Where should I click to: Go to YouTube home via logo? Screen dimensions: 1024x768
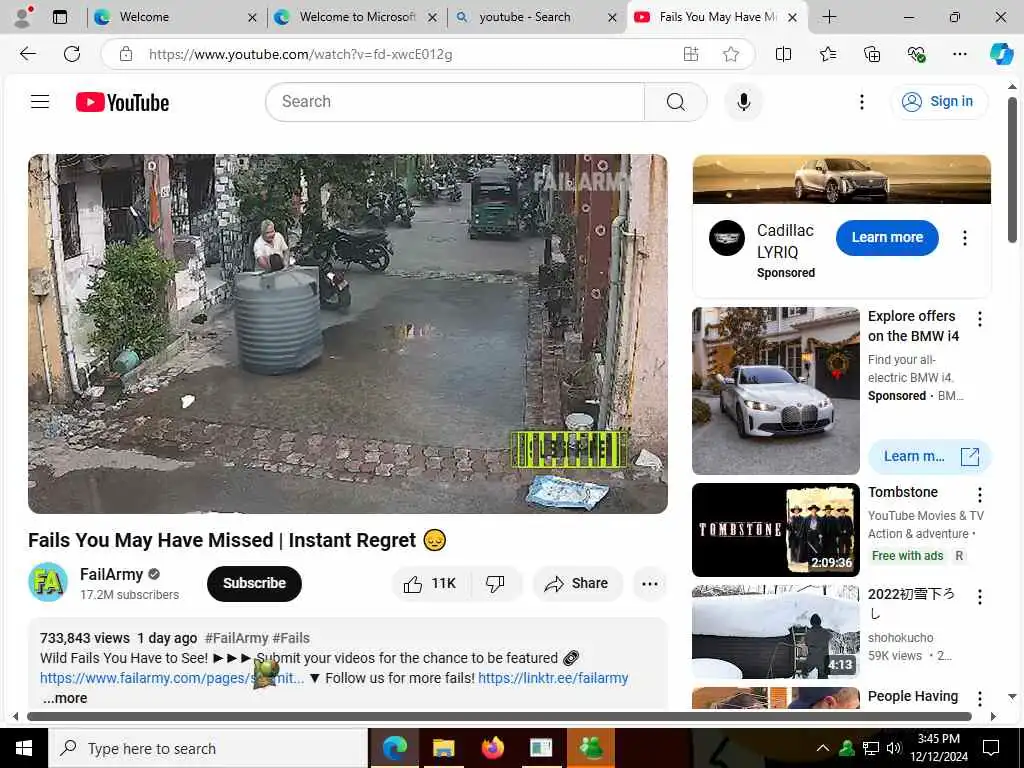(x=122, y=102)
